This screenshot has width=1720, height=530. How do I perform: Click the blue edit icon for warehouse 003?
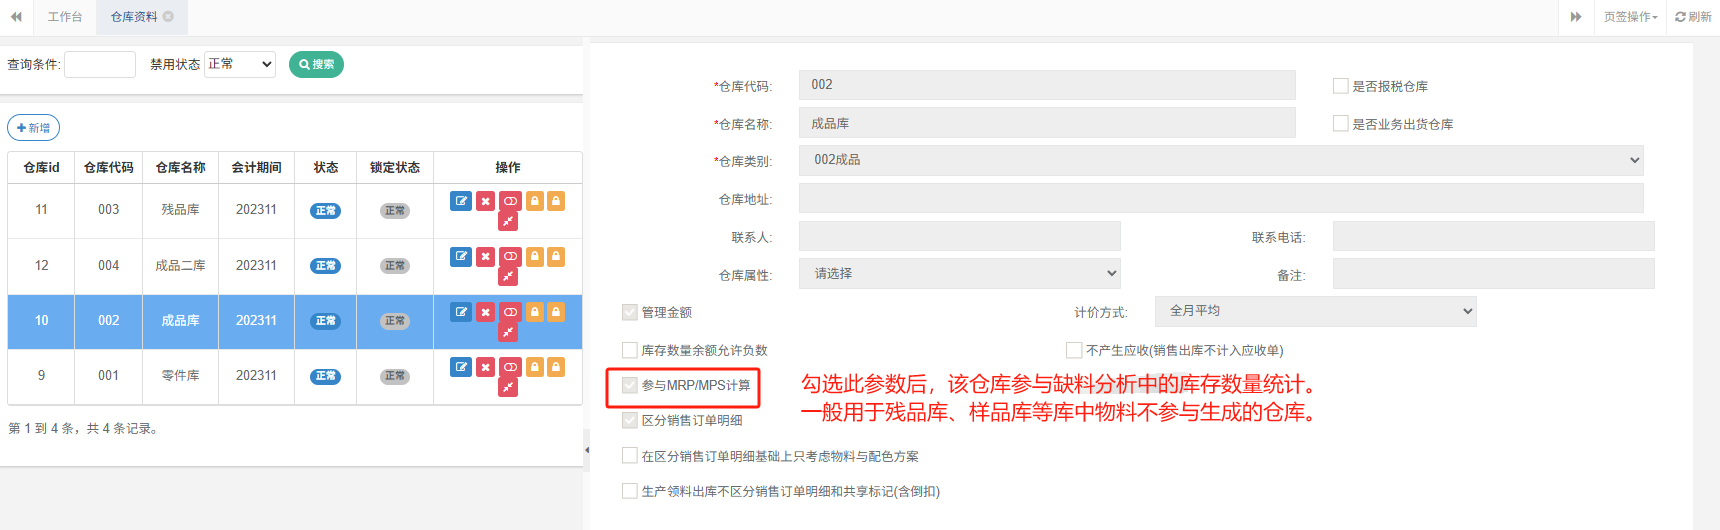point(460,201)
